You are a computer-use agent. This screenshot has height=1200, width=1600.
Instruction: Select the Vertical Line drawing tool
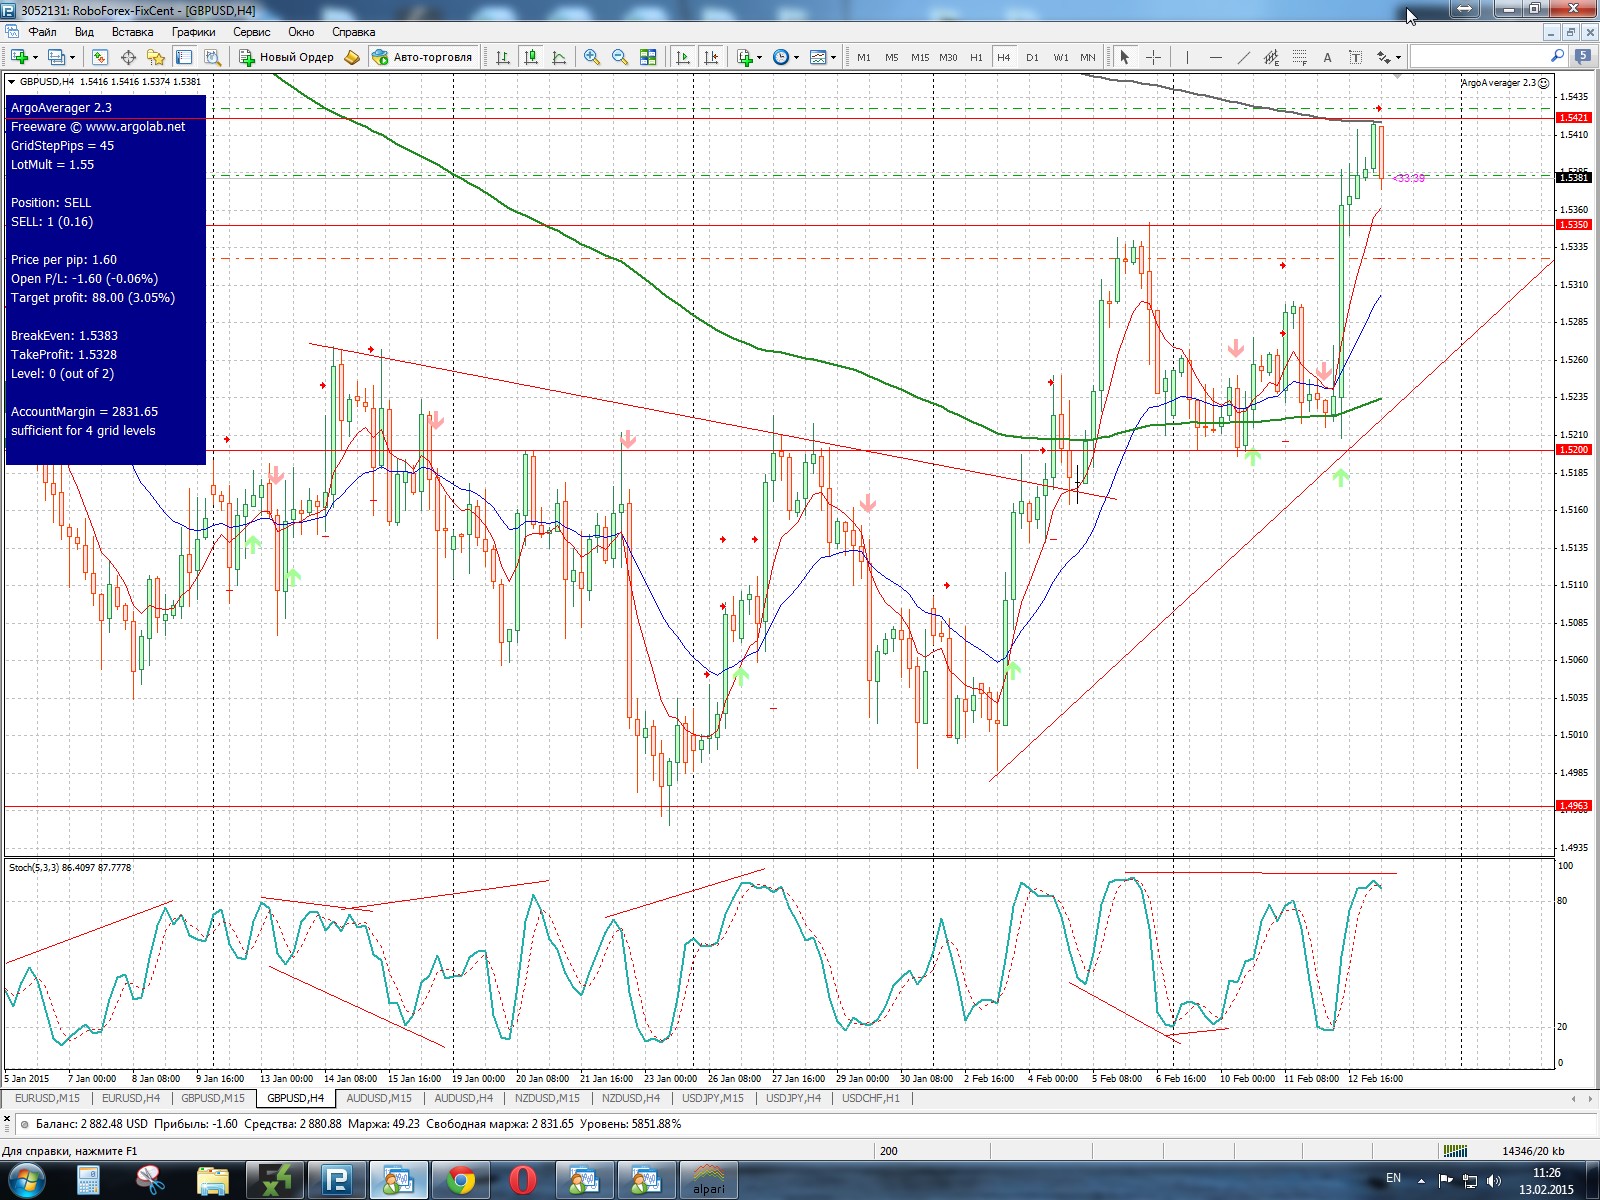(1187, 57)
